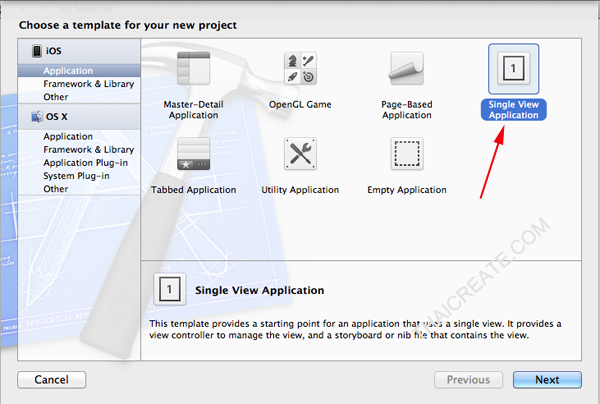The height and width of the screenshot is (404, 600).
Task: Click the Single View icon in description pane
Action: click(170, 289)
